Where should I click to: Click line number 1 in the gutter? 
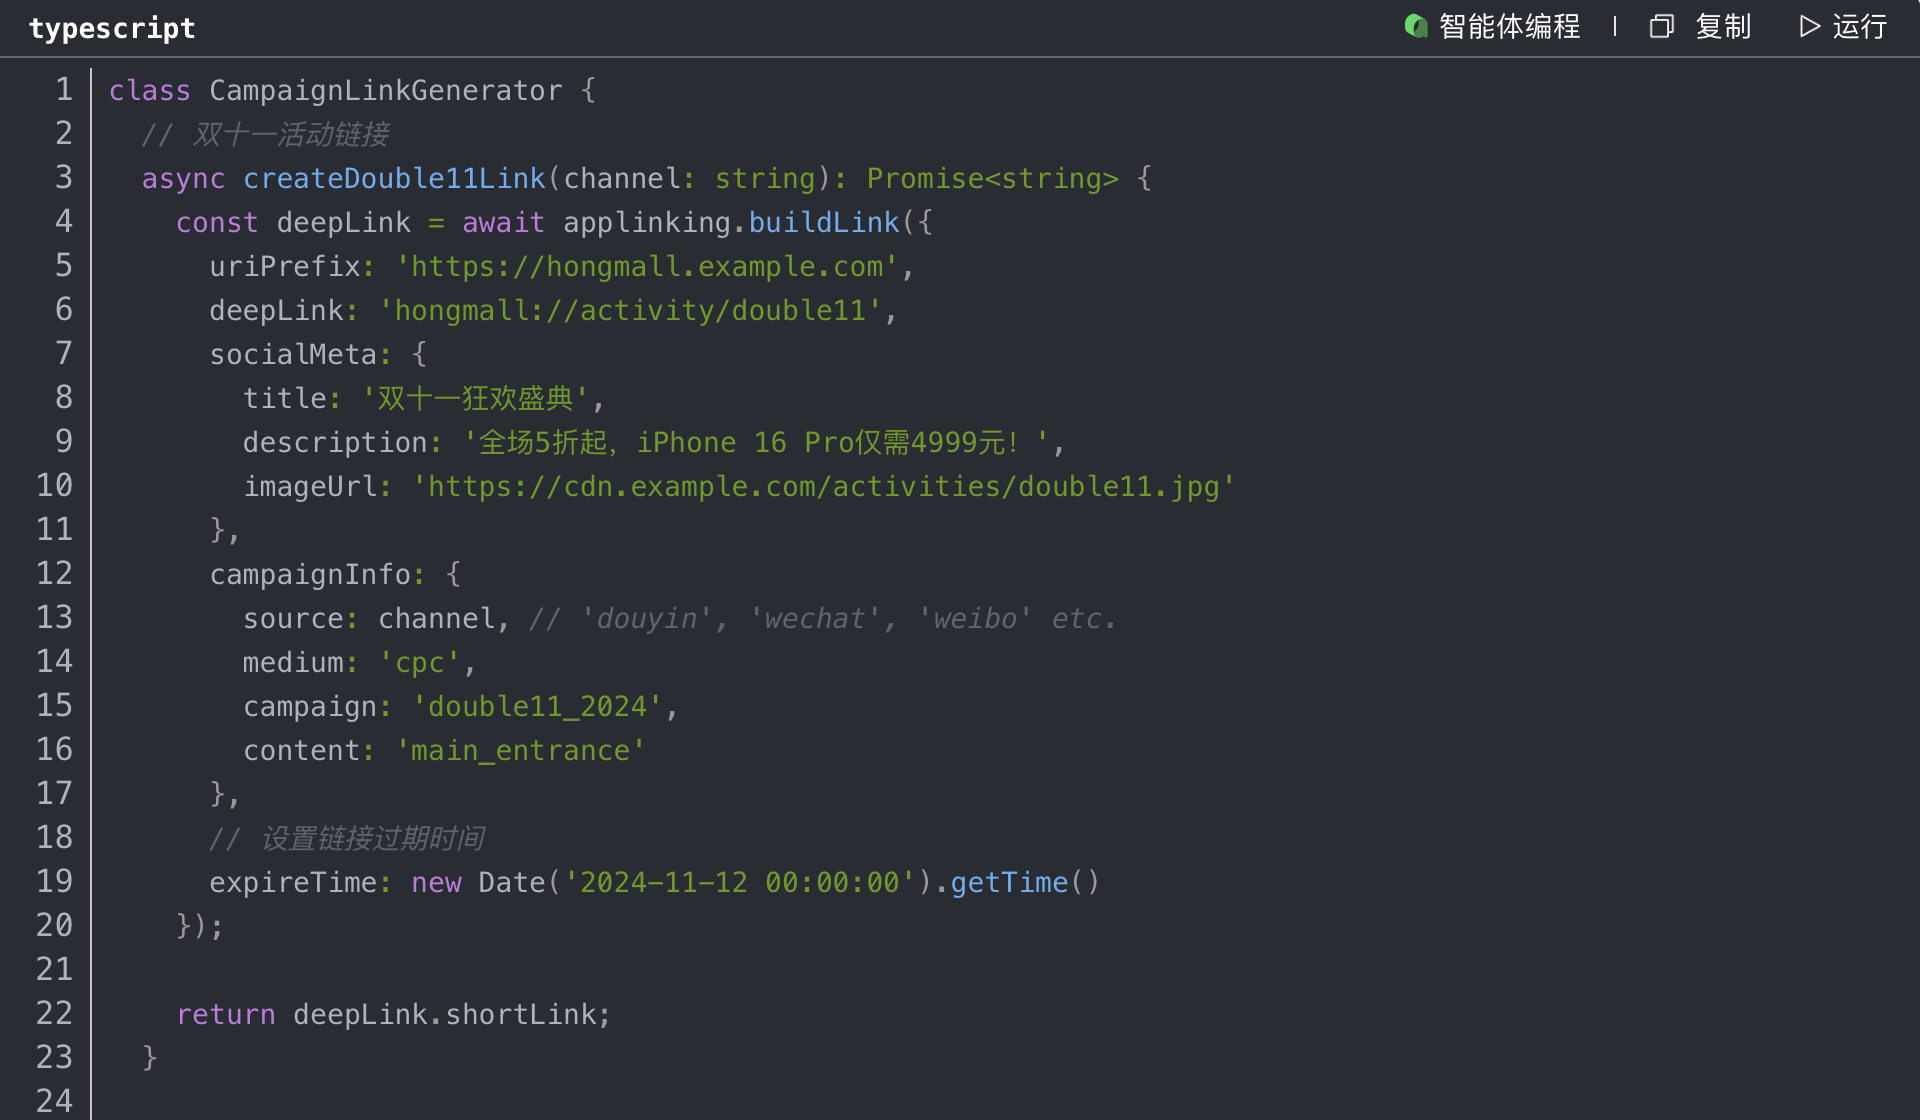pos(63,90)
